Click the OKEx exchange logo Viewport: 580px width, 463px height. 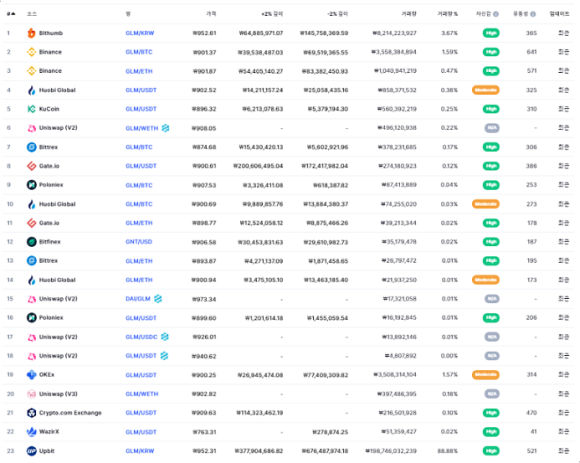tap(31, 375)
